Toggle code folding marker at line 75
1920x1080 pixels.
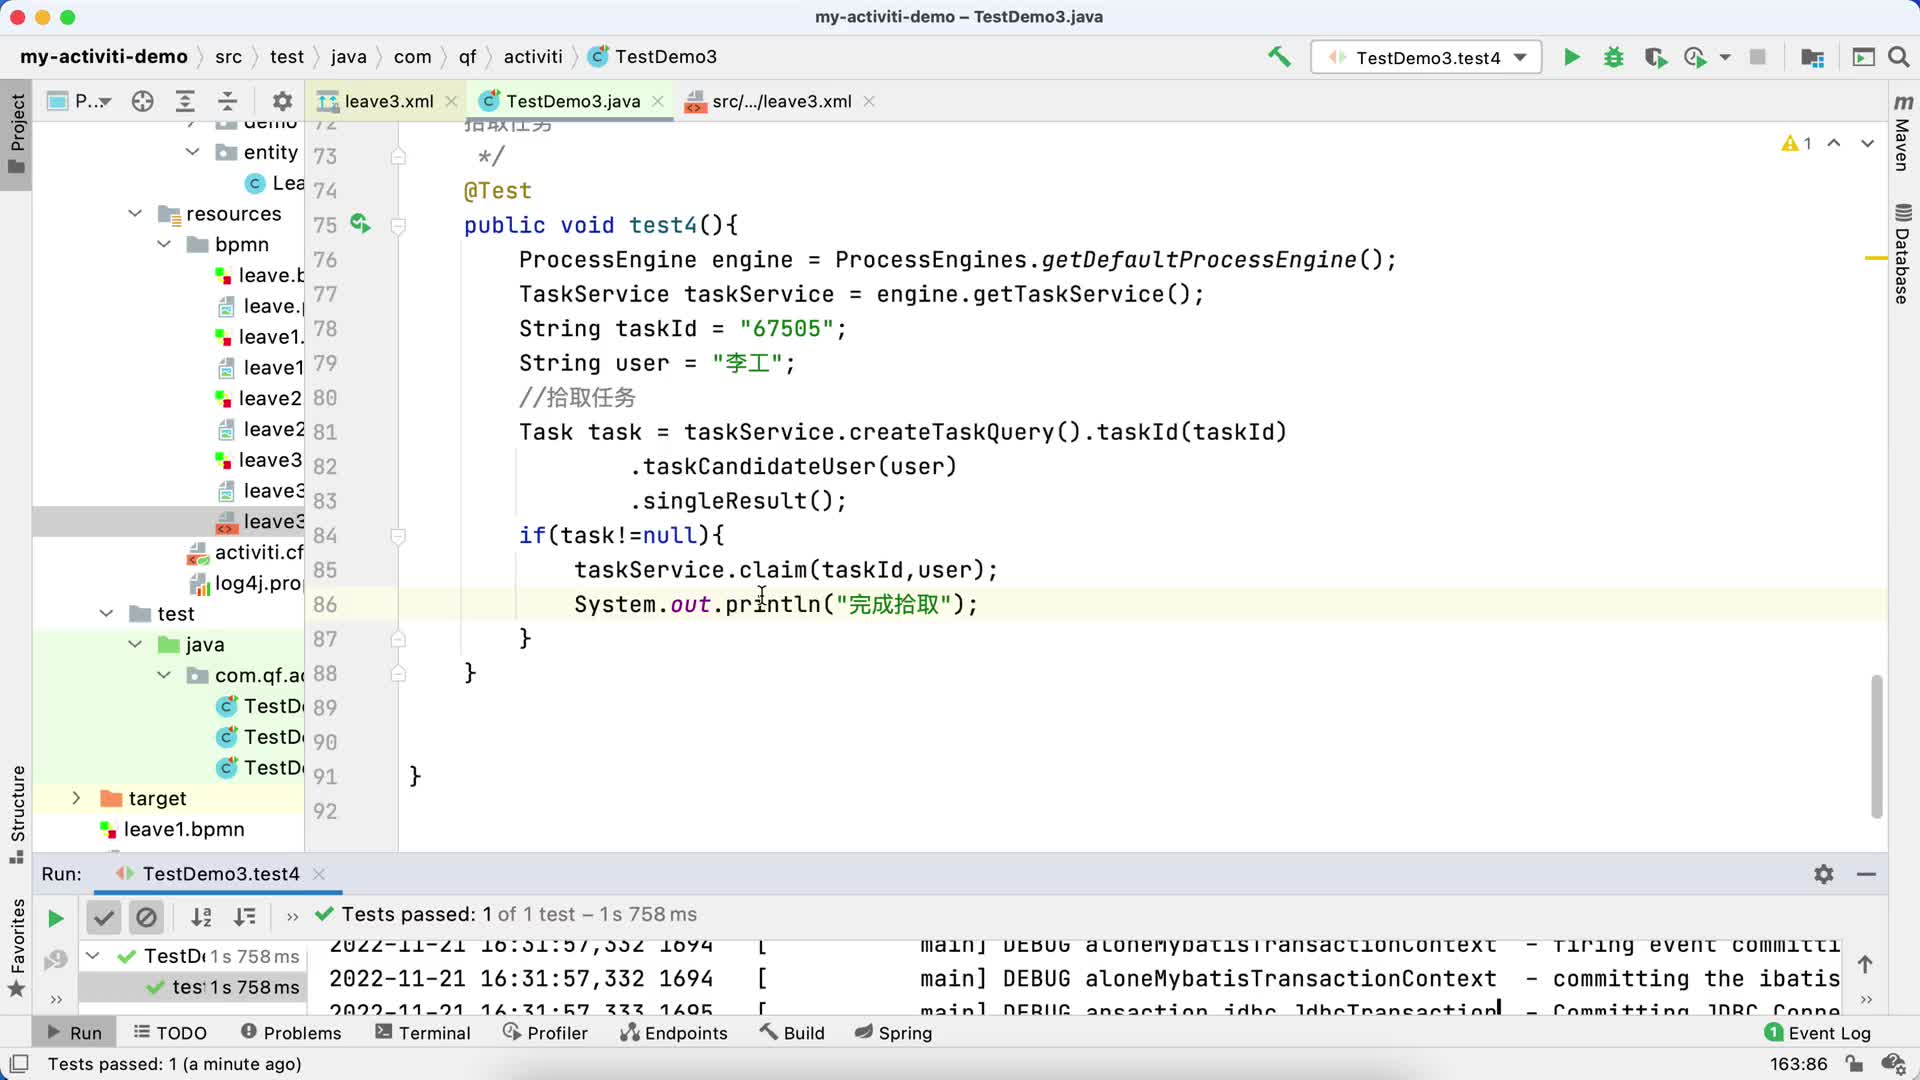tap(398, 226)
